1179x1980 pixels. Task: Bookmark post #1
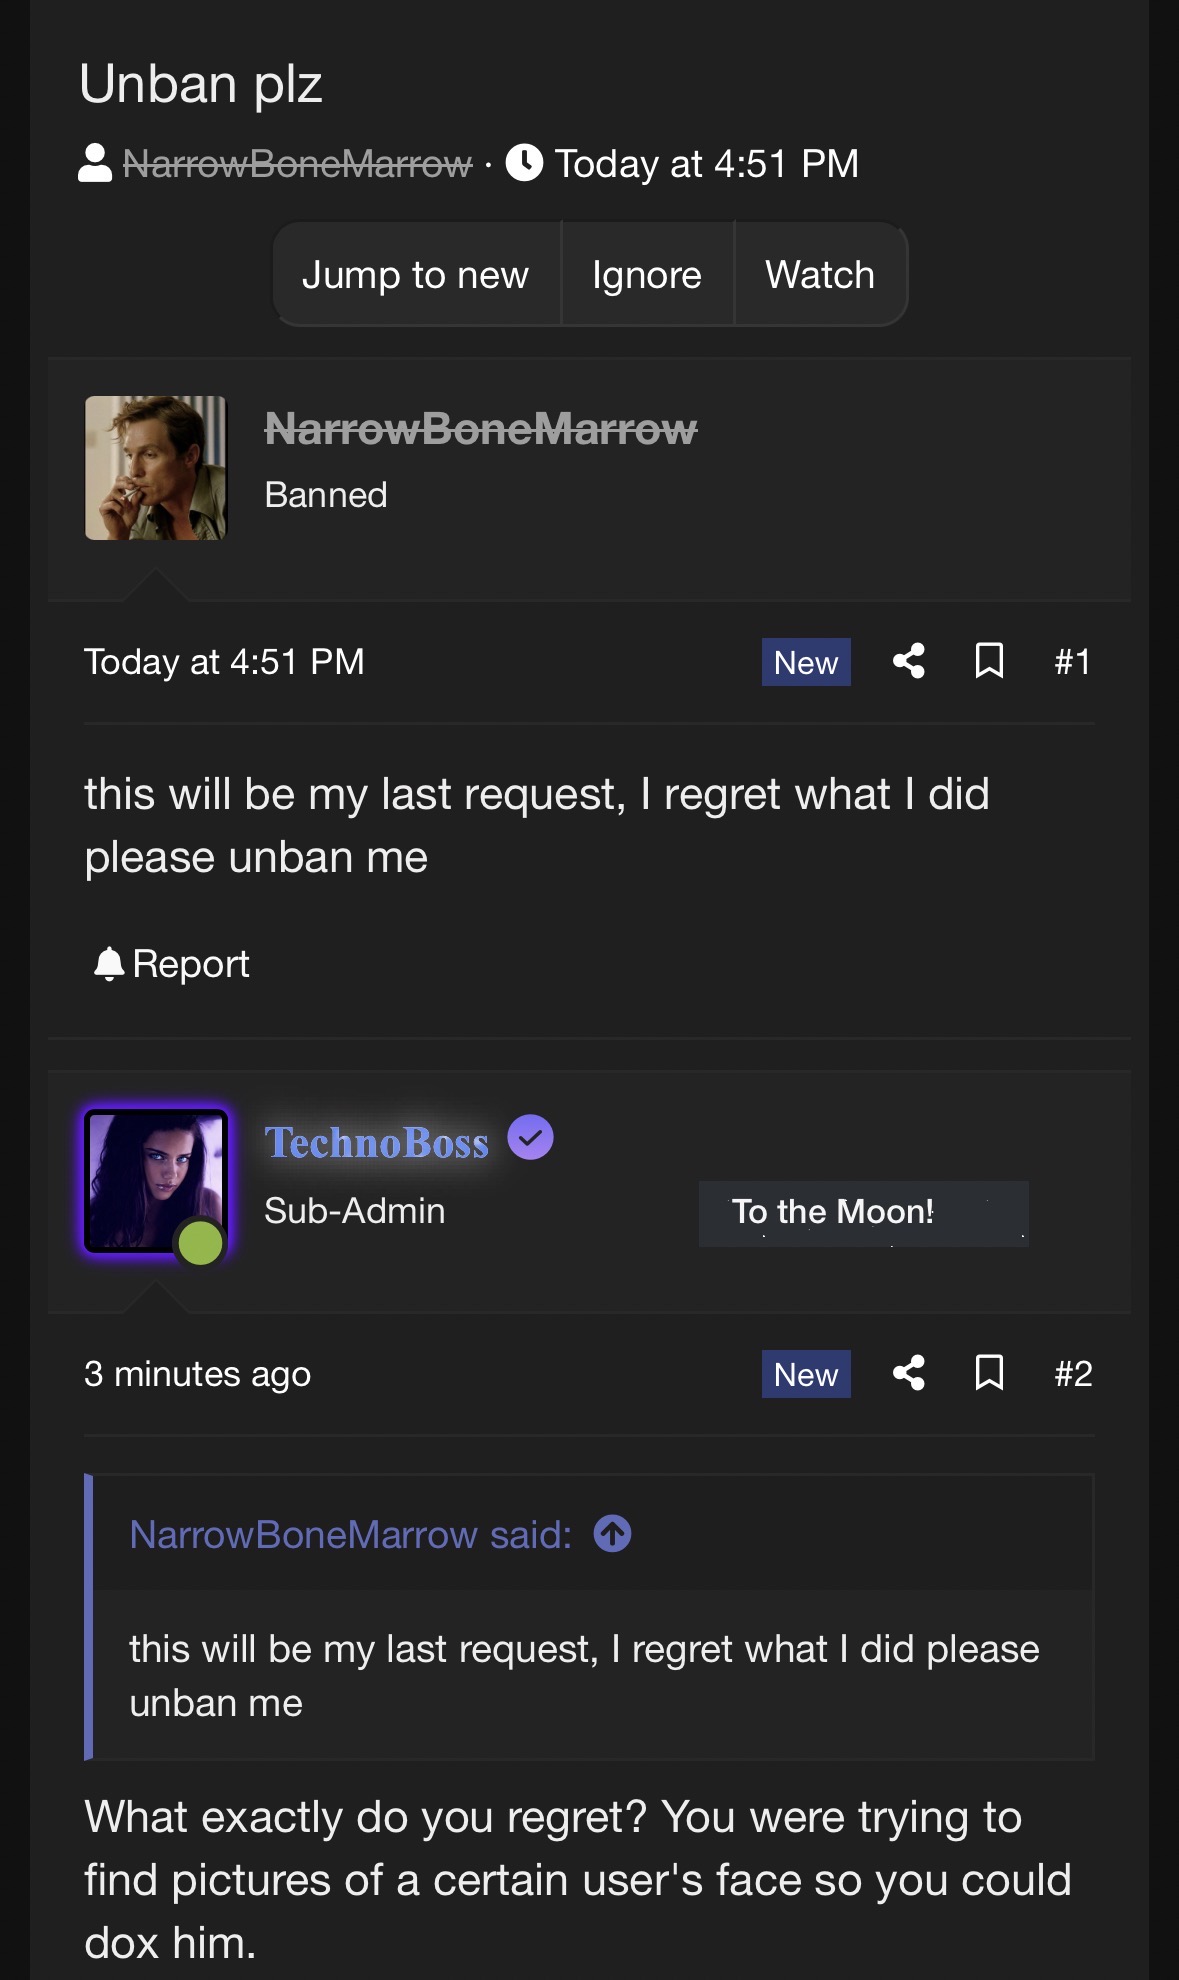(989, 661)
